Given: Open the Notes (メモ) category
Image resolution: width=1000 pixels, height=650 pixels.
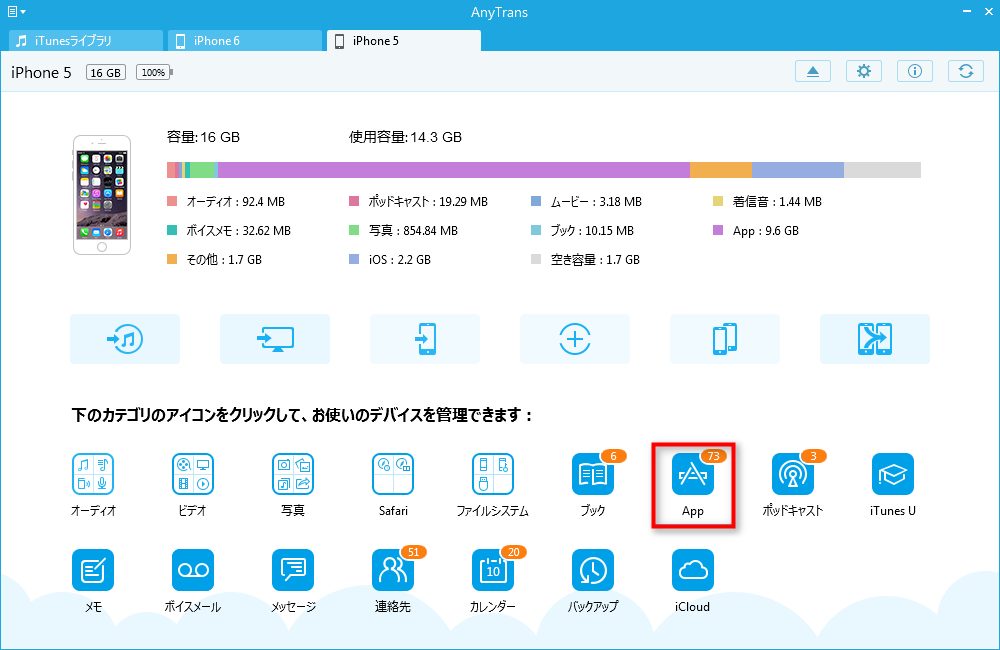Looking at the screenshot, I should pos(93,570).
